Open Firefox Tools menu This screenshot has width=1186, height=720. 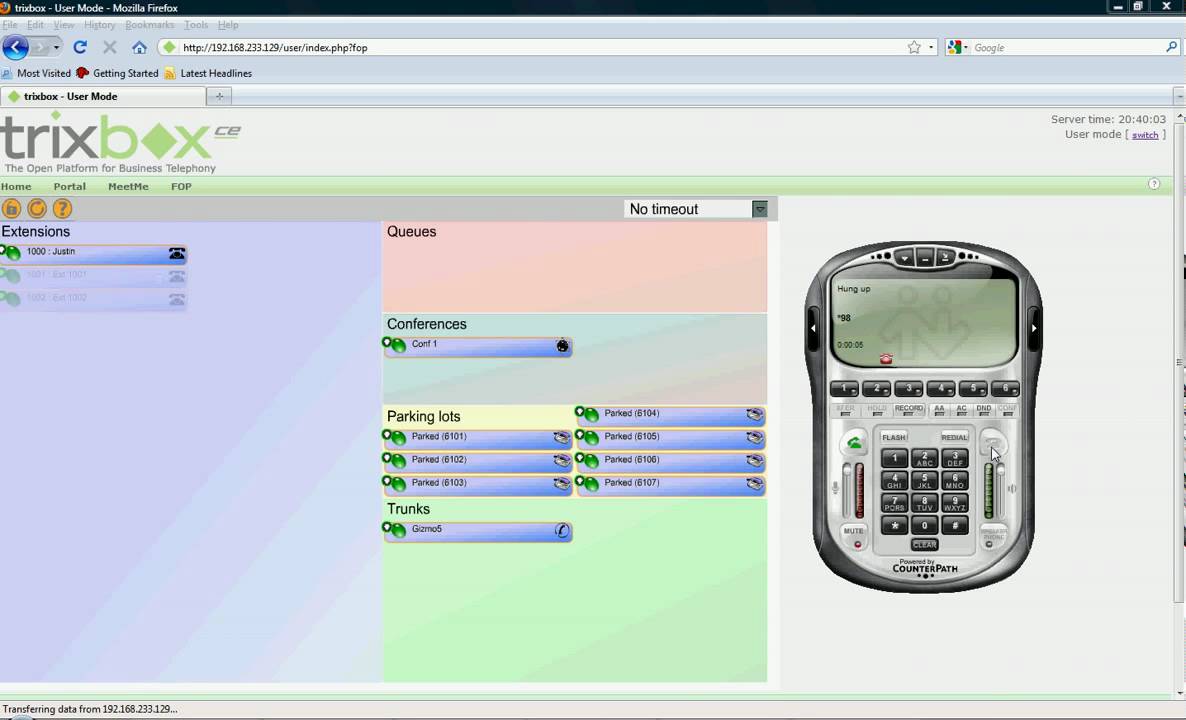(x=196, y=25)
